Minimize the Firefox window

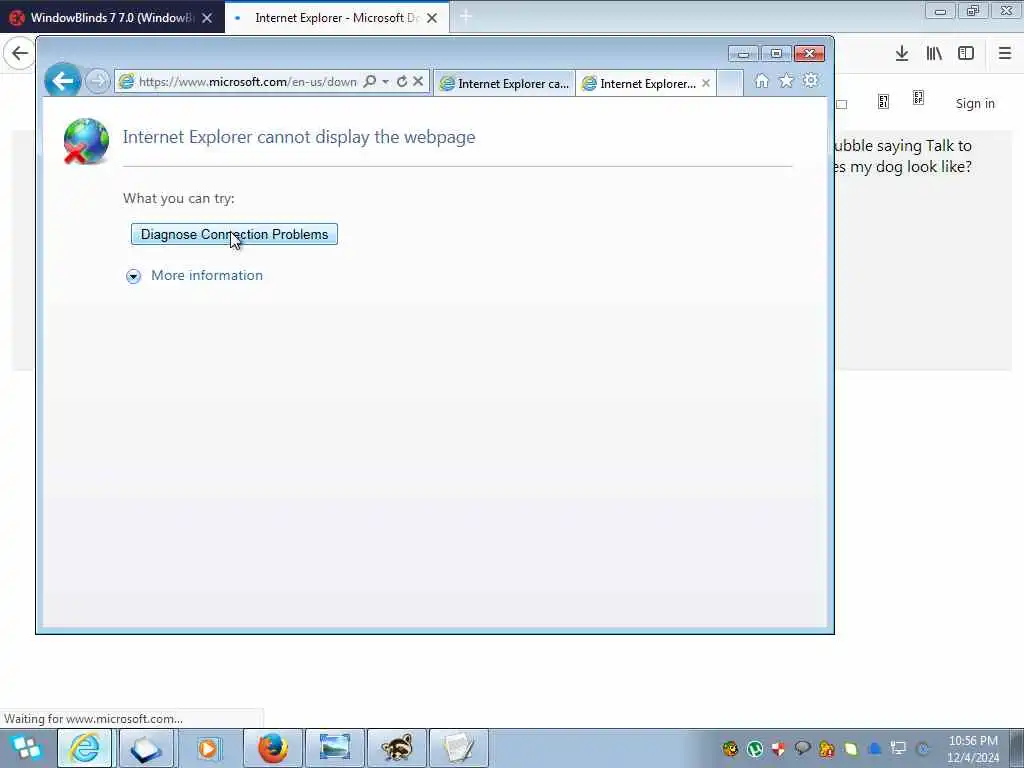[x=940, y=11]
